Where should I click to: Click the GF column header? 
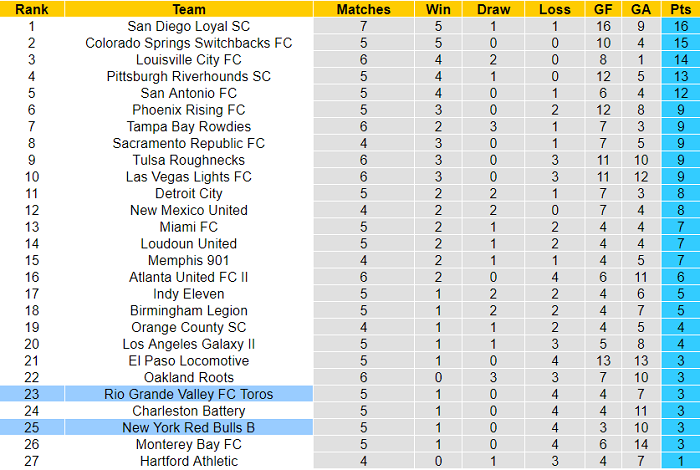coord(603,9)
